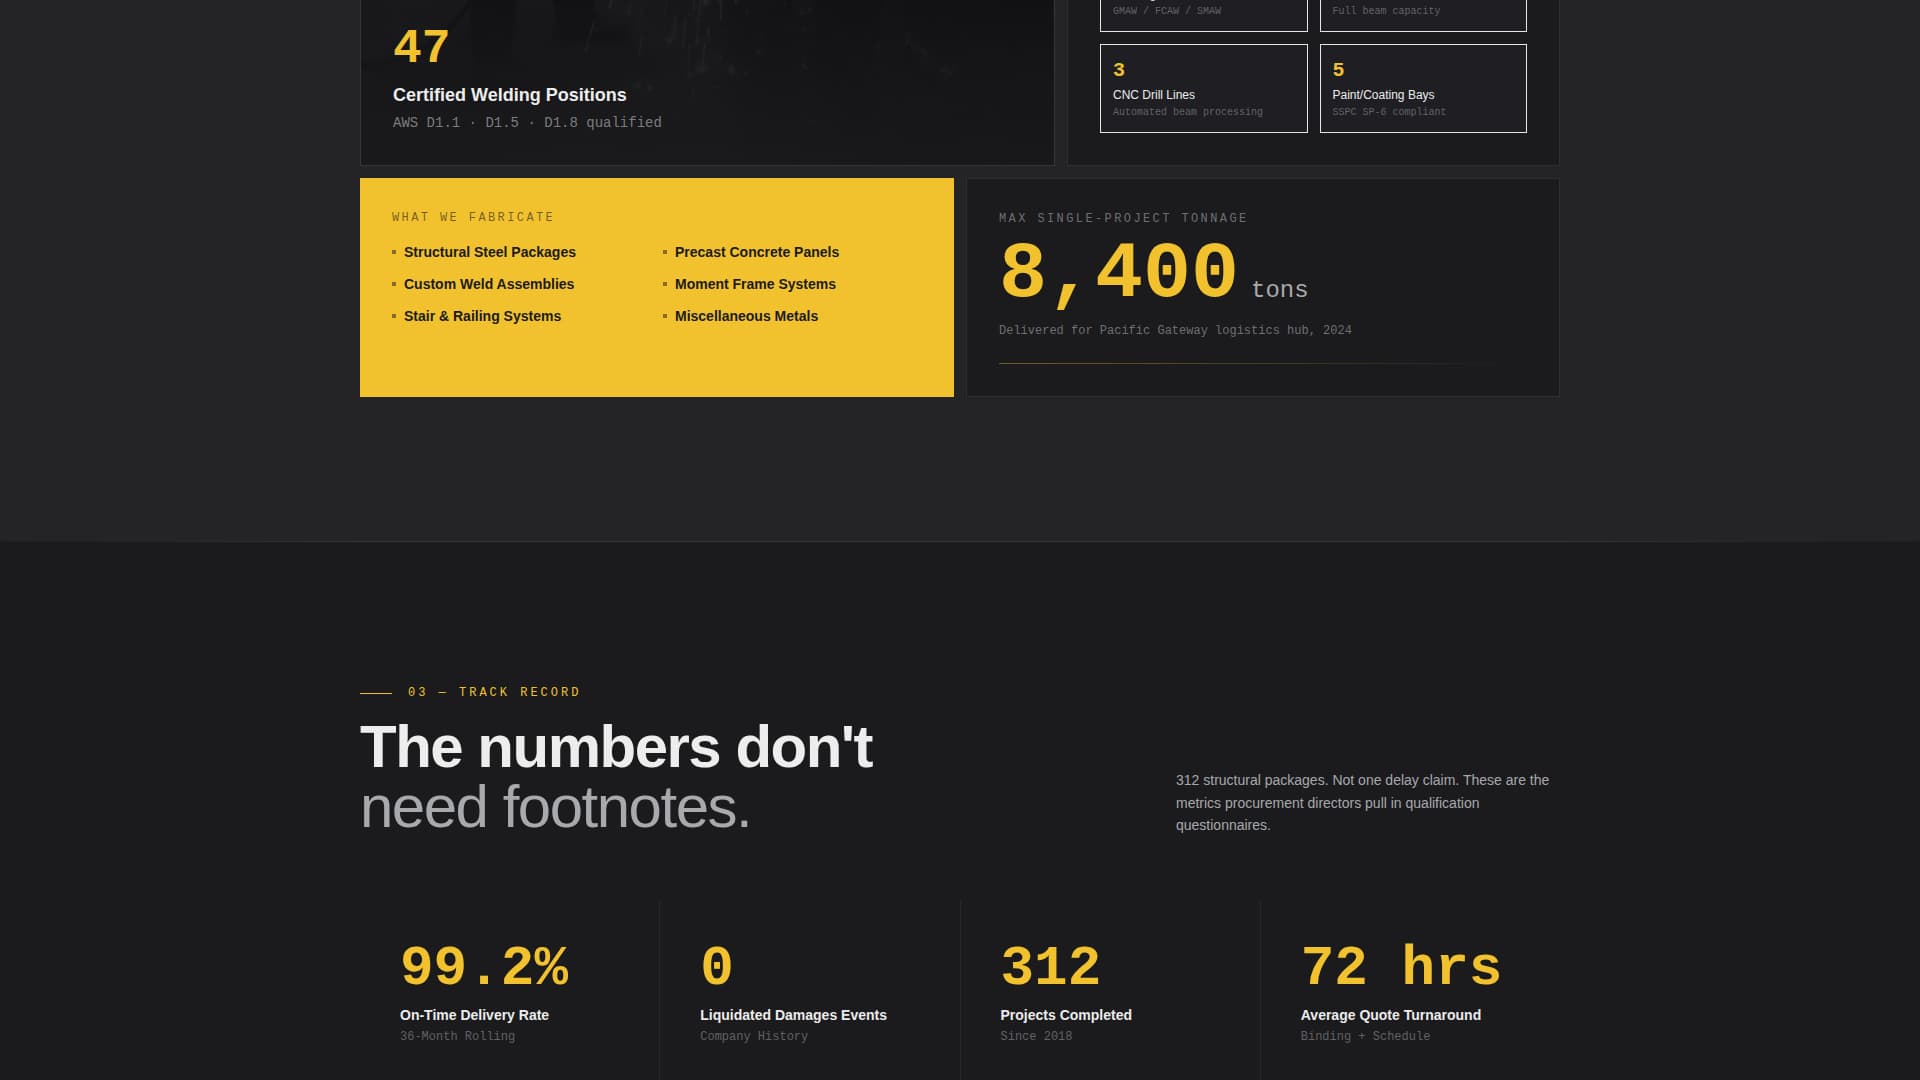This screenshot has width=1920, height=1080.
Task: Click the bullet marker beside Structural Steel Packages
Action: coord(393,252)
